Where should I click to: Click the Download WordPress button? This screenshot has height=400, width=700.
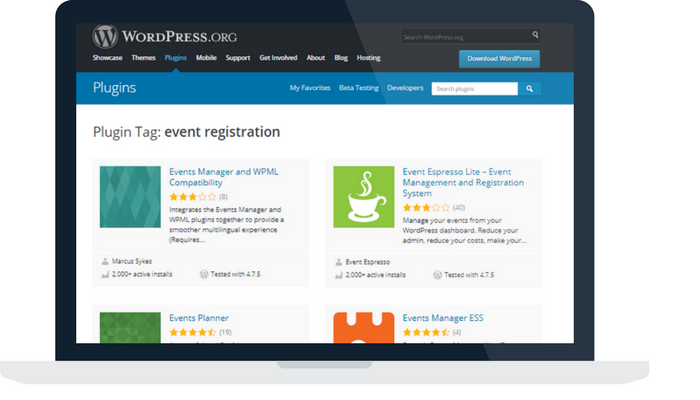(499, 58)
